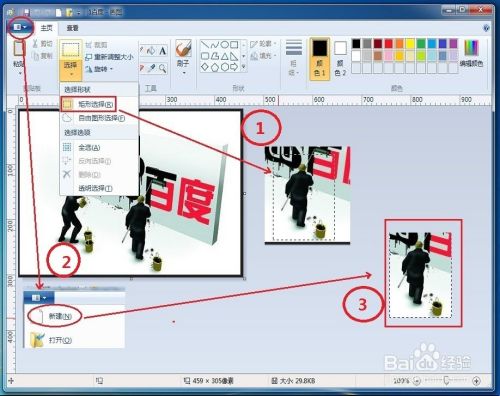Select the text tool letter A

(162, 51)
